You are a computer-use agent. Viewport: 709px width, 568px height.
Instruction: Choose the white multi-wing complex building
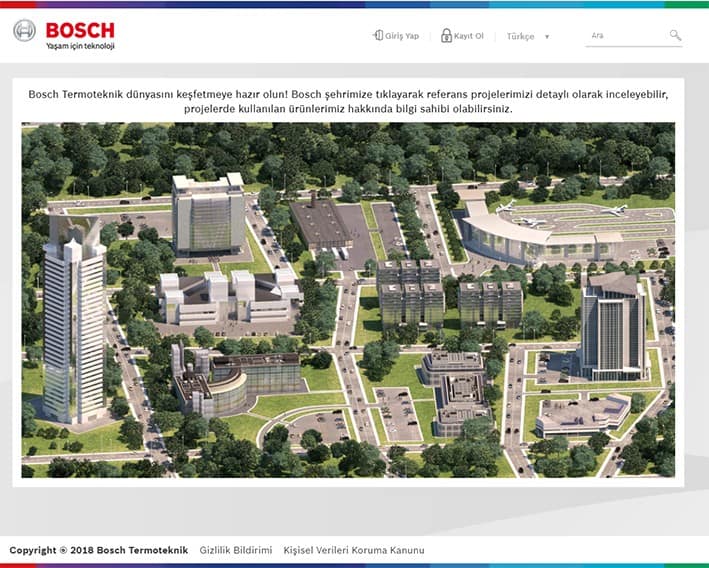pos(228,297)
